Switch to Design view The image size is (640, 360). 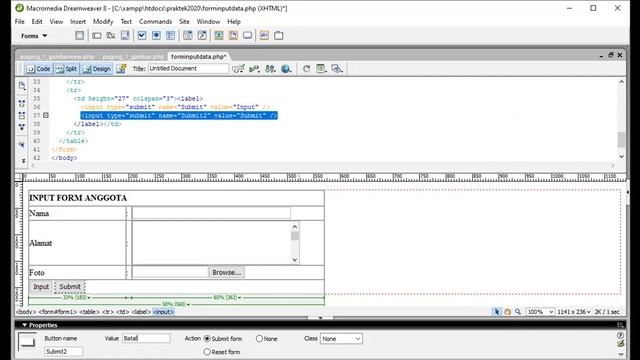click(x=97, y=69)
